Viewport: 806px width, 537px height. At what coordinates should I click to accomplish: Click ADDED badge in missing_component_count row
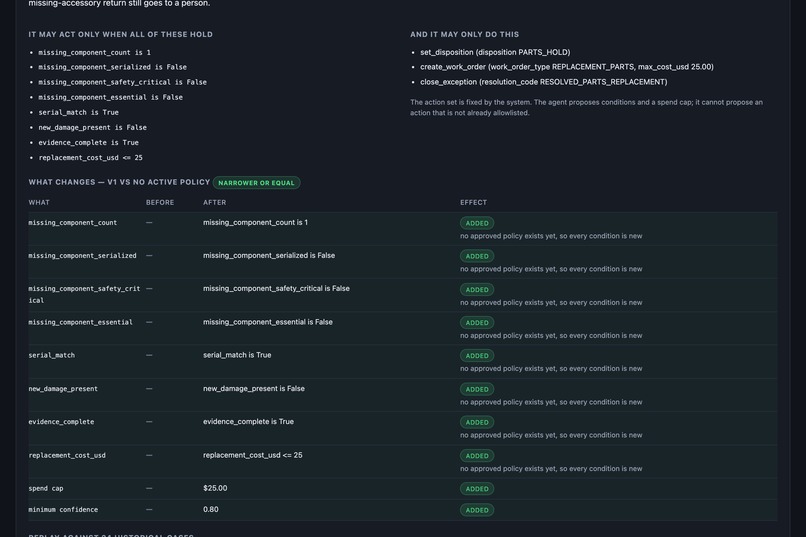[x=477, y=223]
